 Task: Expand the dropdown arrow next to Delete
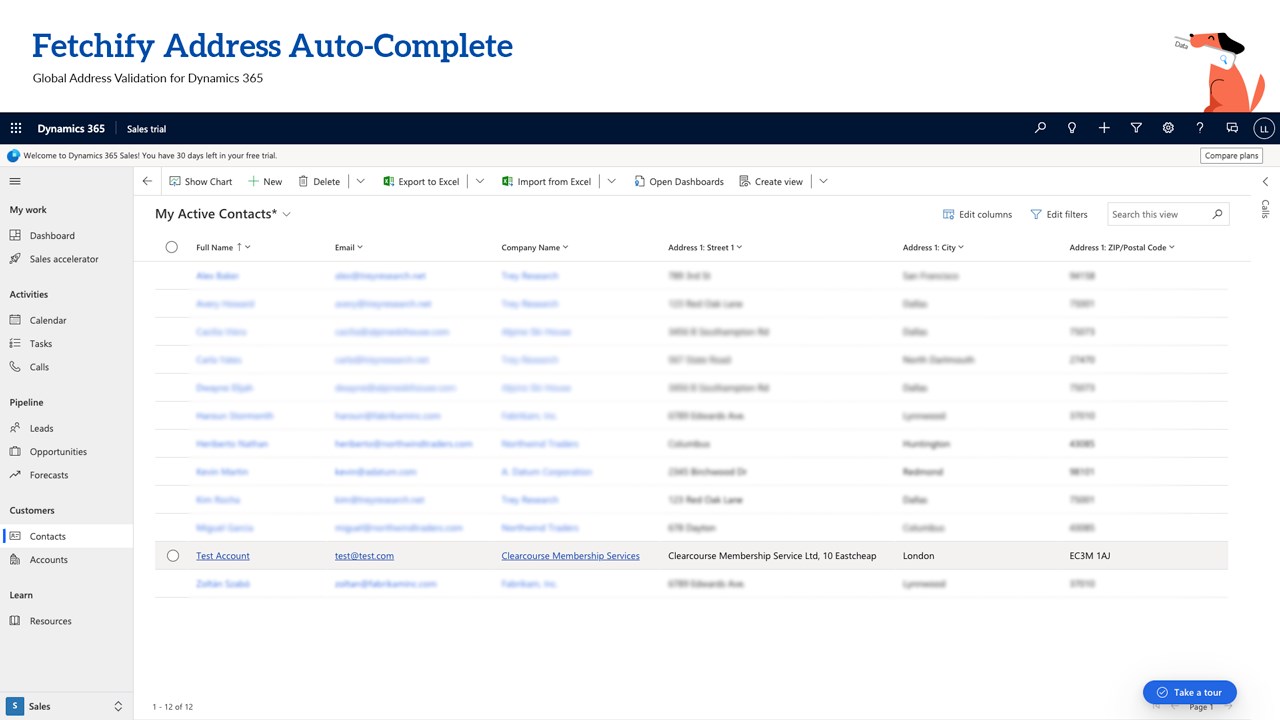(x=360, y=181)
